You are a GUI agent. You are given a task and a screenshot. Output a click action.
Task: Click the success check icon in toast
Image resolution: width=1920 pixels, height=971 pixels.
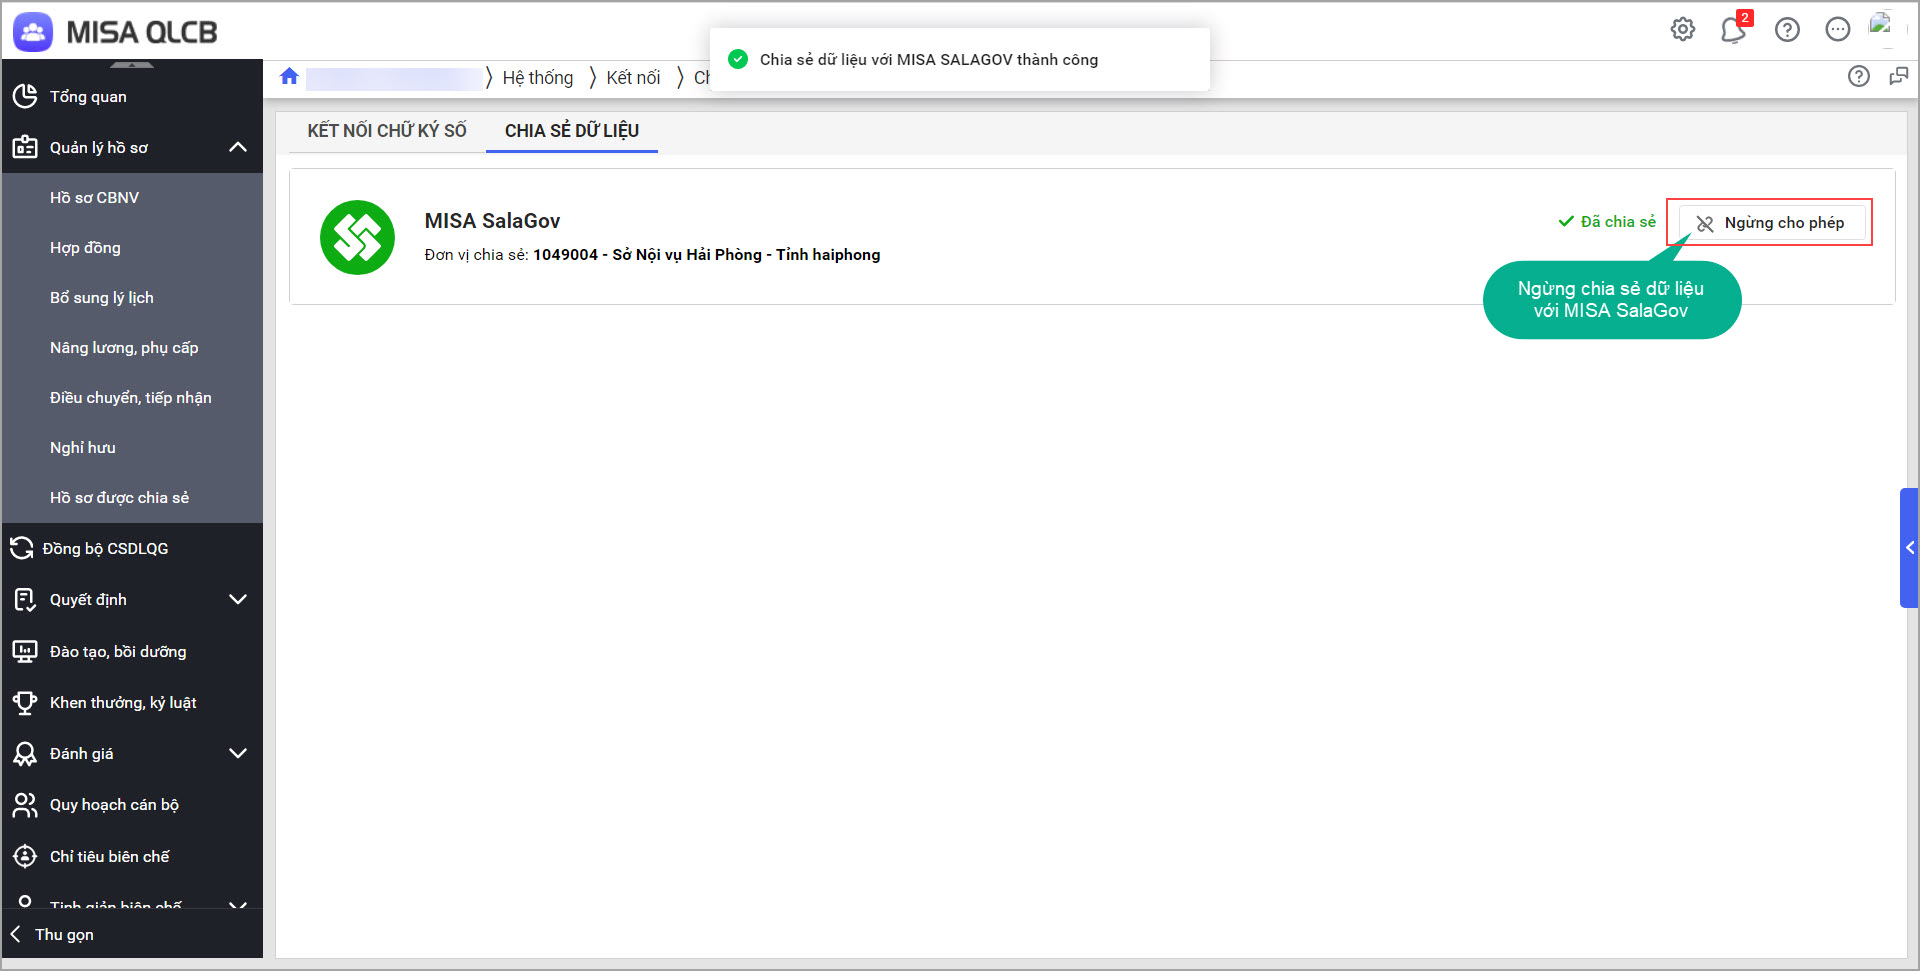click(x=738, y=59)
